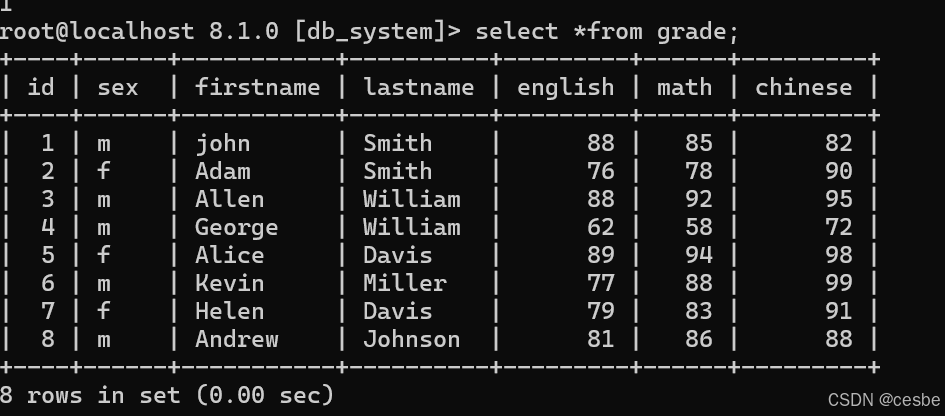Click lastname 'Davis' in Helen's row

pyautogui.click(x=397, y=311)
